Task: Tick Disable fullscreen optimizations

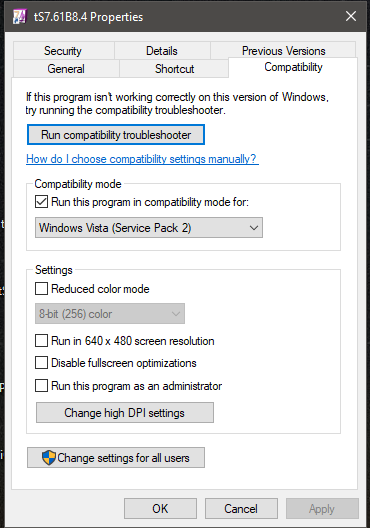Action: pyautogui.click(x=41, y=363)
